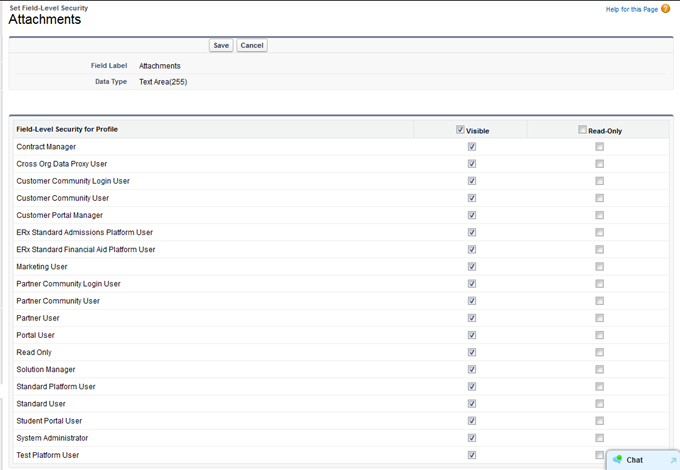Screen dimensions: 680x470
Task: Enable Read-Only for Standard User
Action: coord(600,404)
